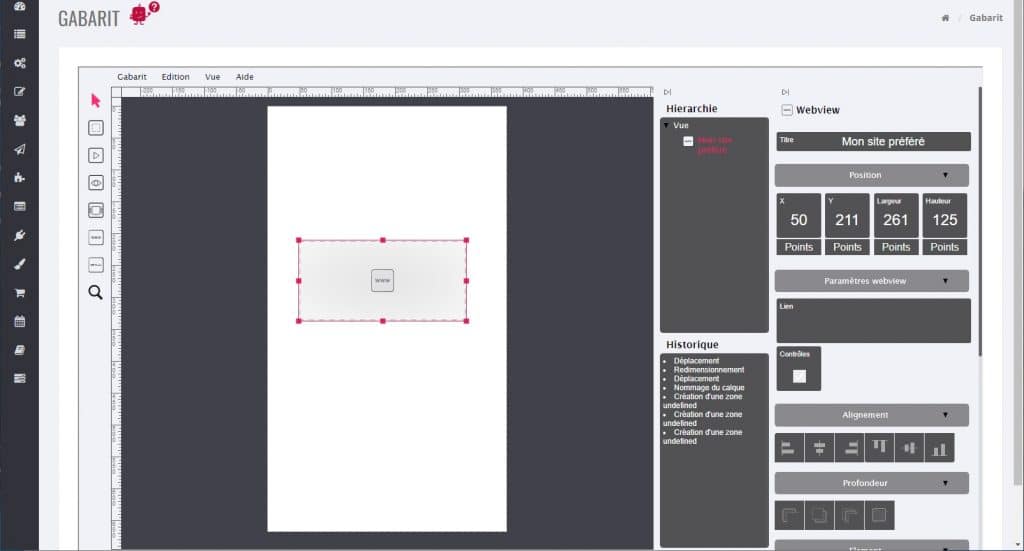Open the dashboard gauge sidebar icon
Viewport: 1024px width, 551px height.
pos(20,6)
